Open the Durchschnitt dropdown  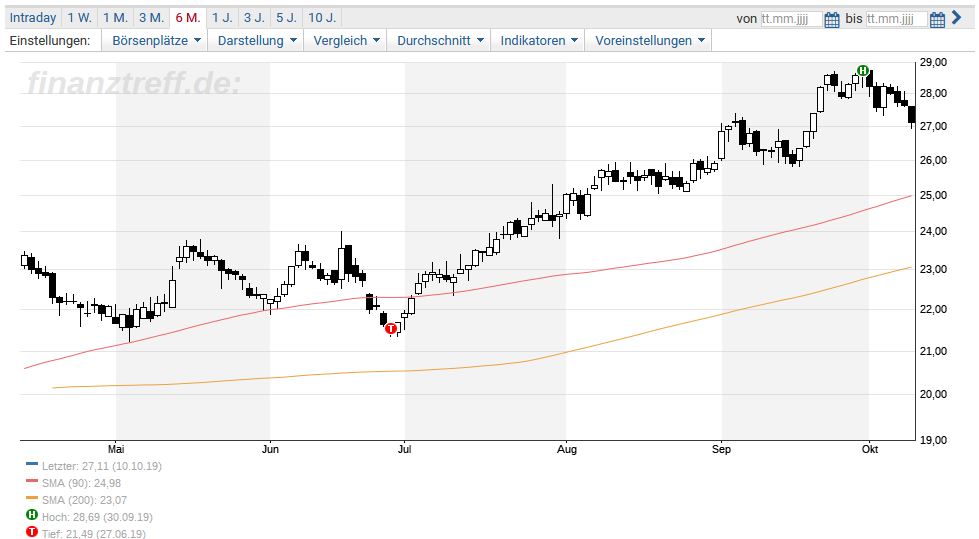pyautogui.click(x=440, y=41)
